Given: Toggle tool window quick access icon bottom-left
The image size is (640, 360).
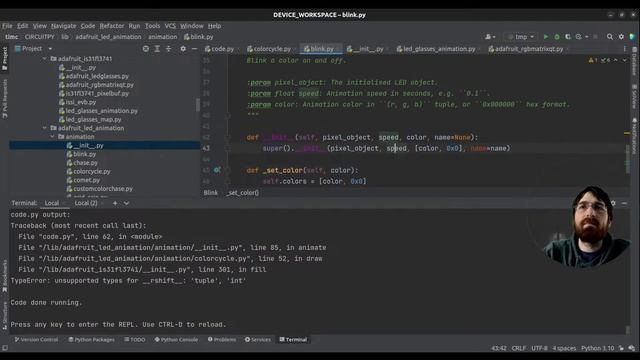Looking at the screenshot, I should (4, 348).
